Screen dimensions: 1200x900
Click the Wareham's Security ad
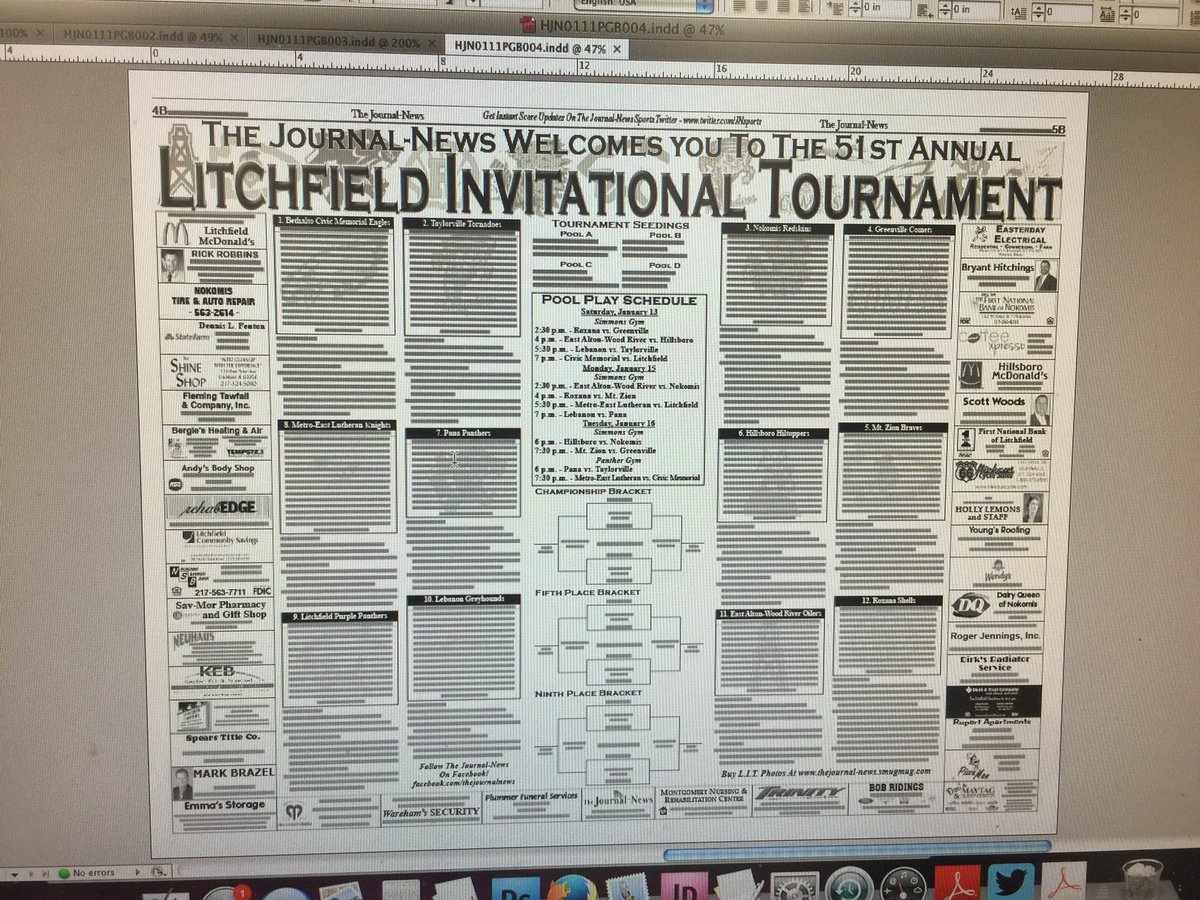pyautogui.click(x=432, y=811)
